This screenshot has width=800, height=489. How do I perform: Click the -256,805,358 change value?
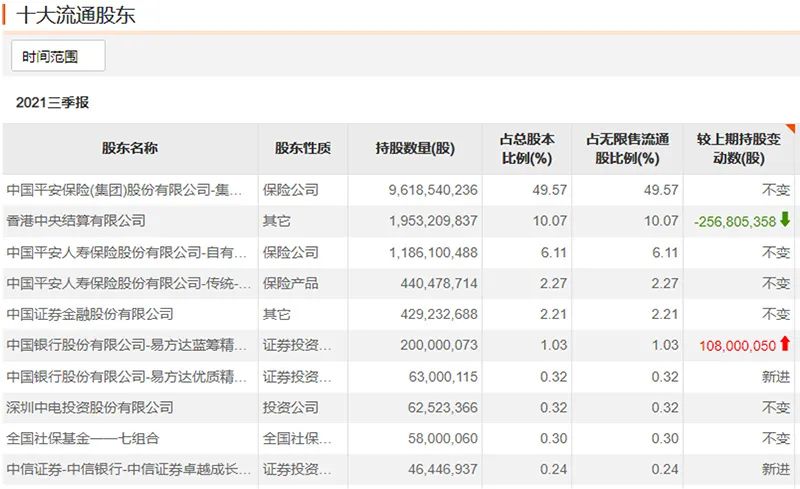734,222
